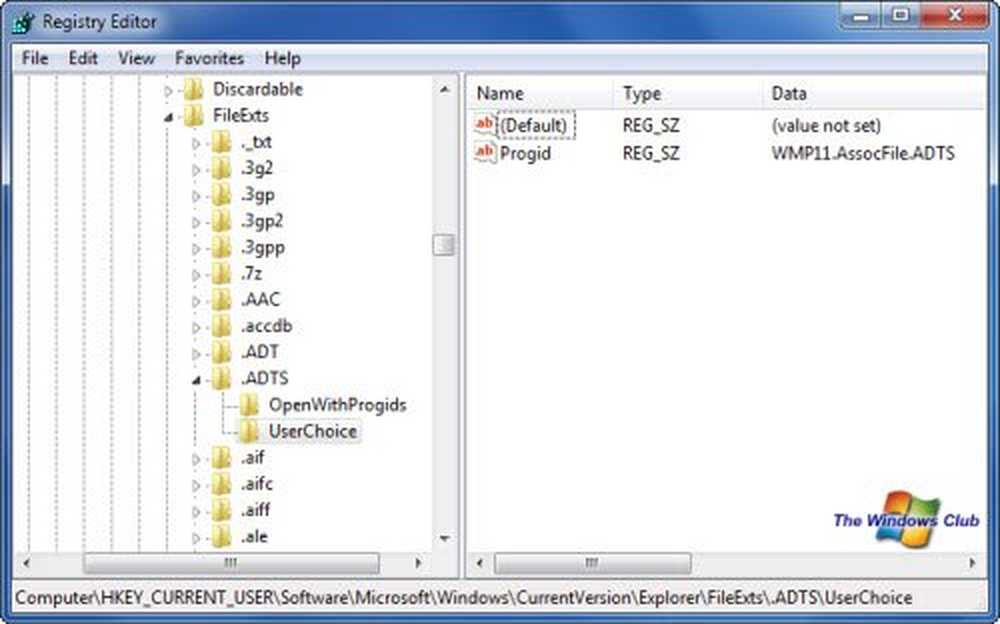
Task: Select the .accdb registry key
Action: [266, 326]
